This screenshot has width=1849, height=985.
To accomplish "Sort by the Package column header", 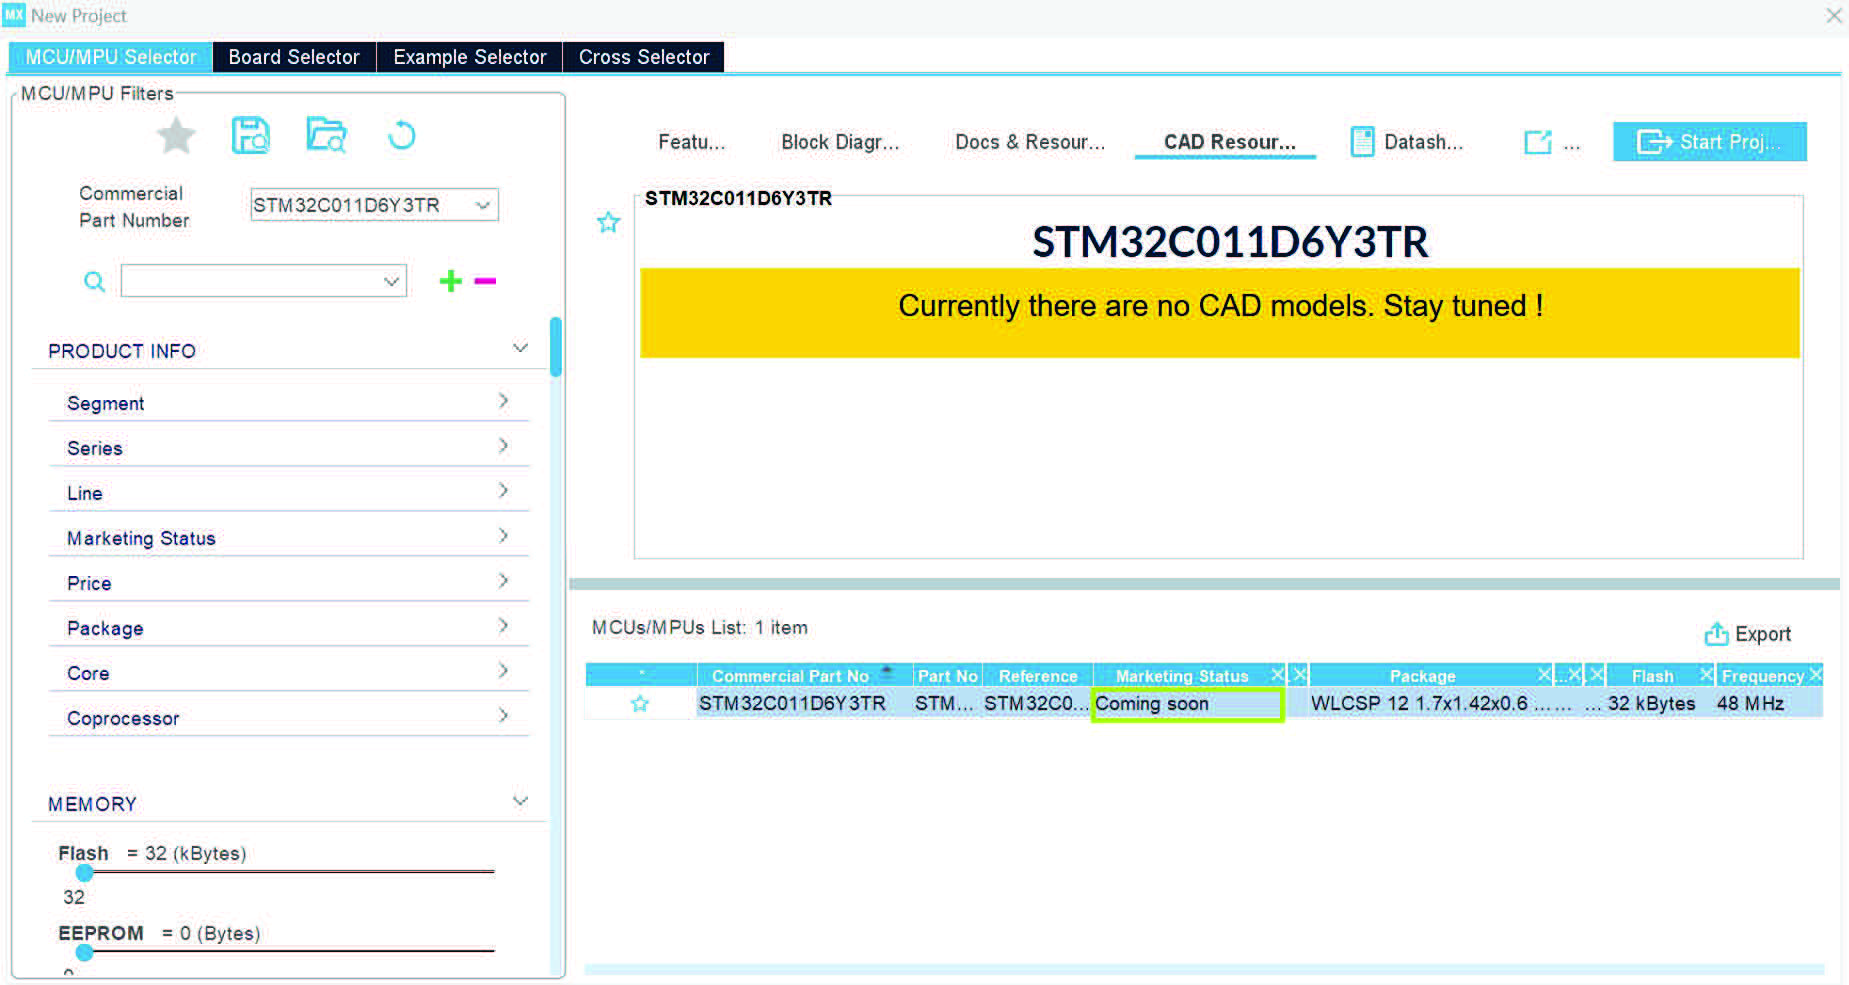I will pyautogui.click(x=1422, y=676).
